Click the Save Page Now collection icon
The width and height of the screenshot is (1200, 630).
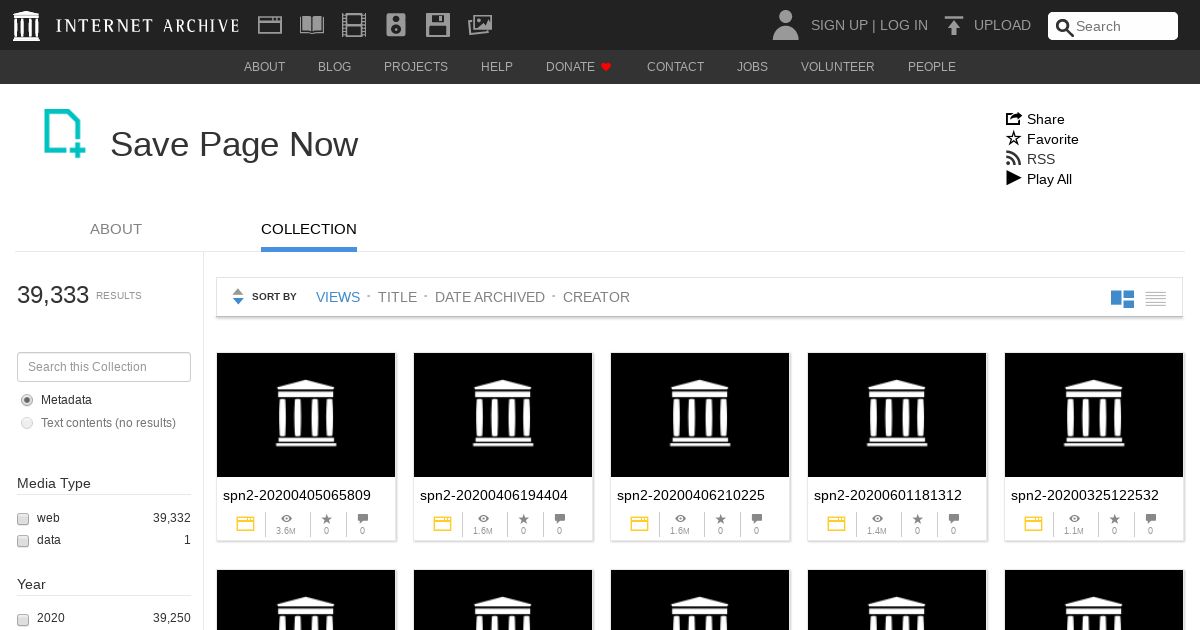coord(64,133)
